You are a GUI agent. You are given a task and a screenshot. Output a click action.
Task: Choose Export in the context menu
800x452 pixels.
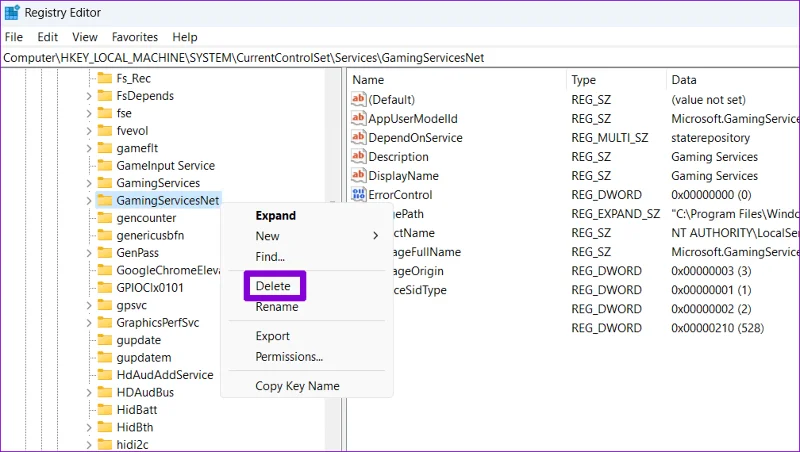[x=272, y=336]
